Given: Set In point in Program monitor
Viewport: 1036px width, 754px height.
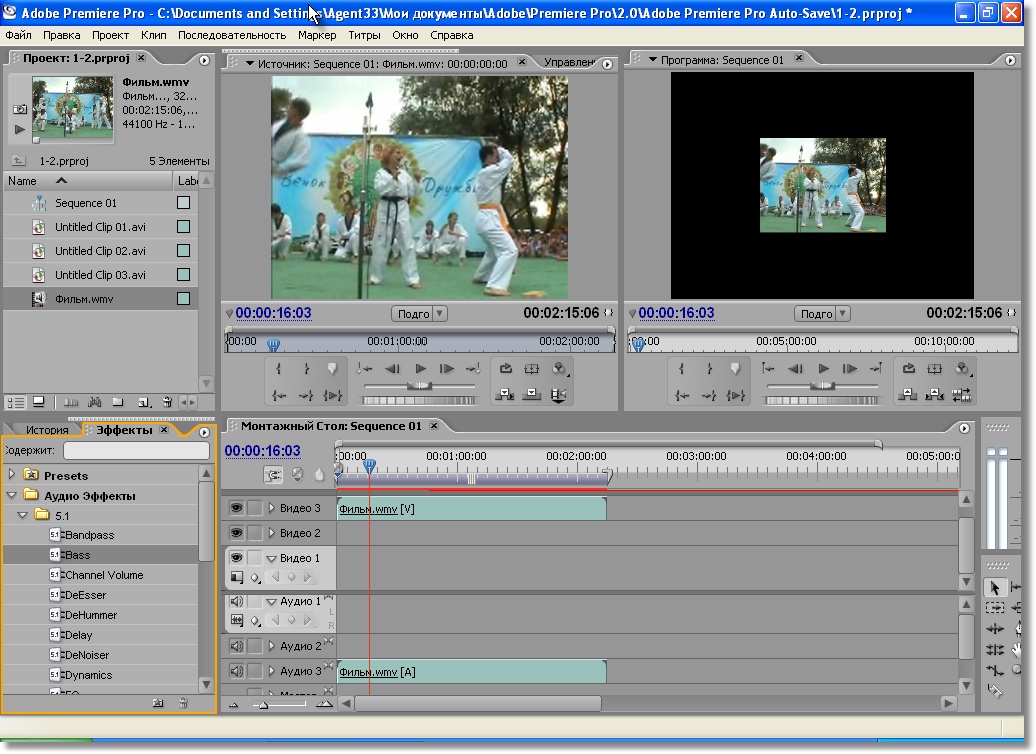Looking at the screenshot, I should click(x=681, y=369).
